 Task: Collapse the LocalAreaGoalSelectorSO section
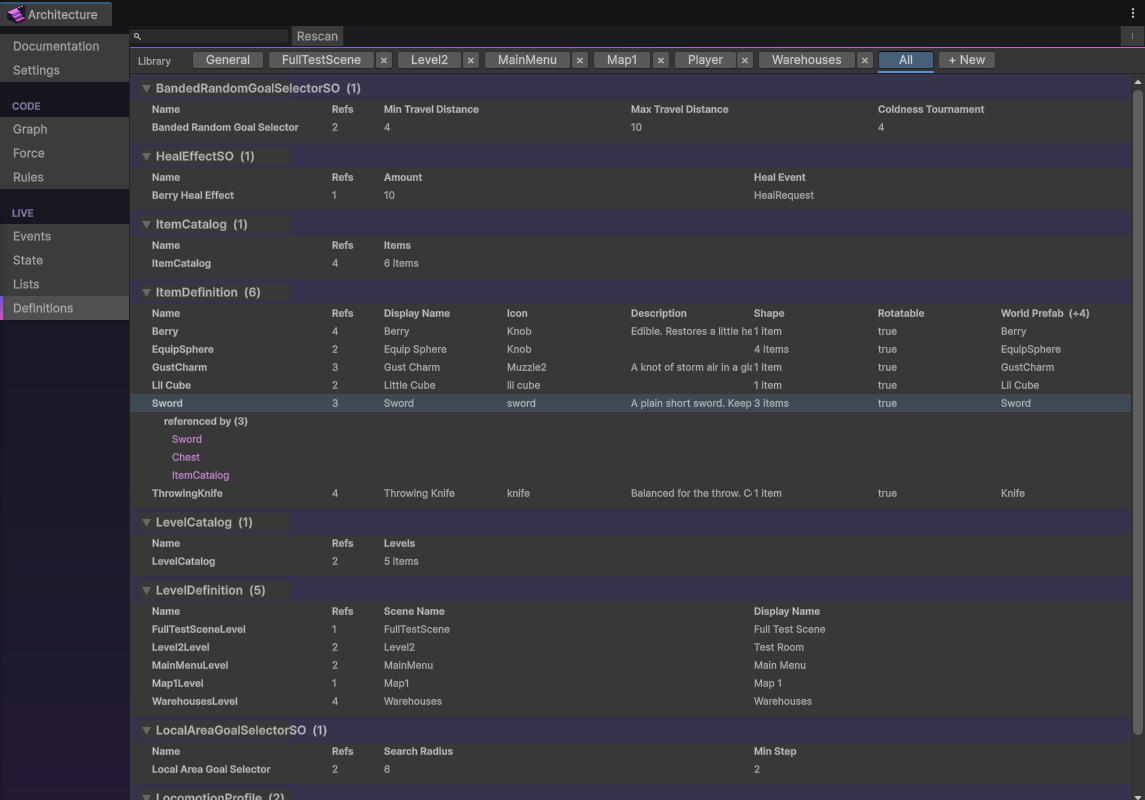pos(146,730)
